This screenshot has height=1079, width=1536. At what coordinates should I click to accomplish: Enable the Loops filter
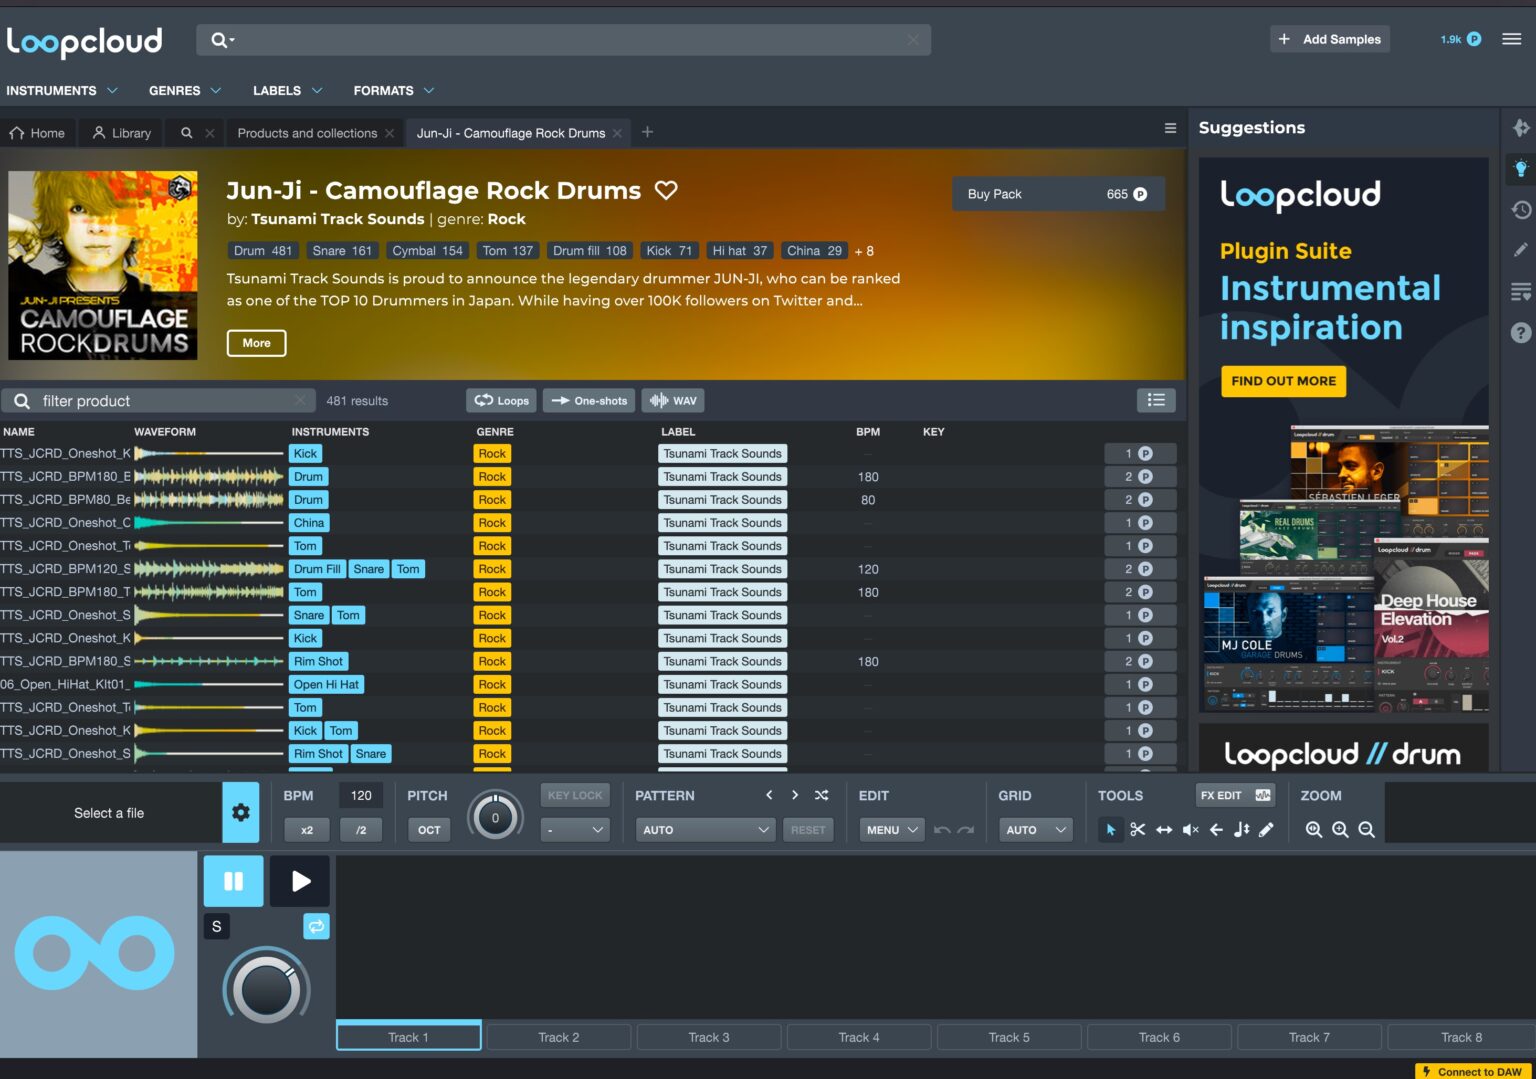pos(501,400)
